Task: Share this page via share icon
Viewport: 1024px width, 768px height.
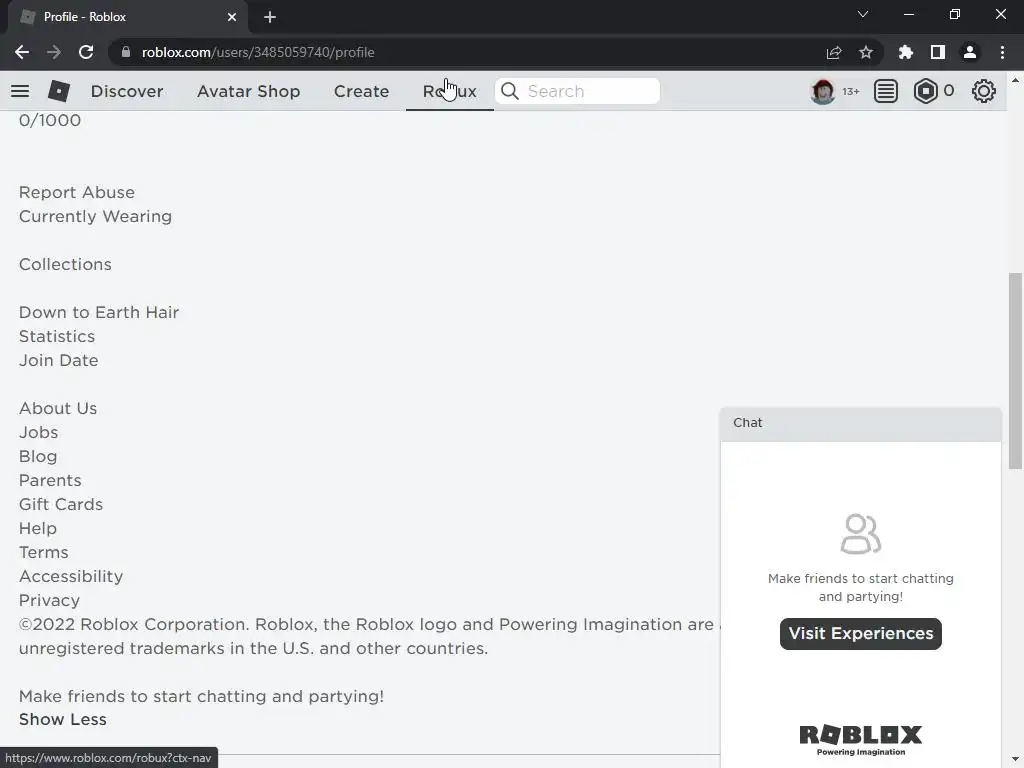Action: [834, 52]
